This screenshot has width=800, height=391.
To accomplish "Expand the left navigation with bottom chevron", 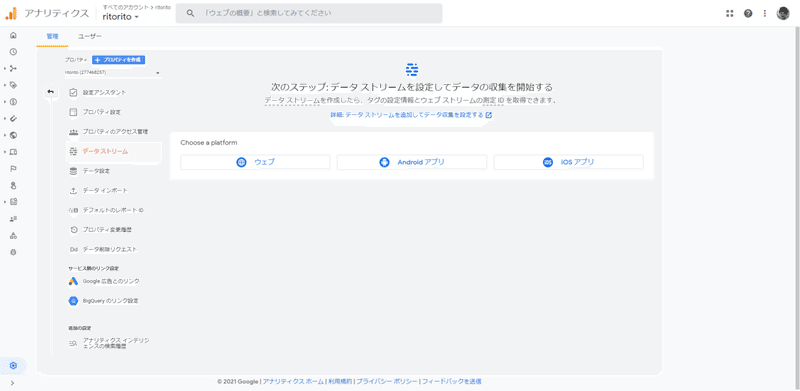I will pyautogui.click(x=13, y=383).
